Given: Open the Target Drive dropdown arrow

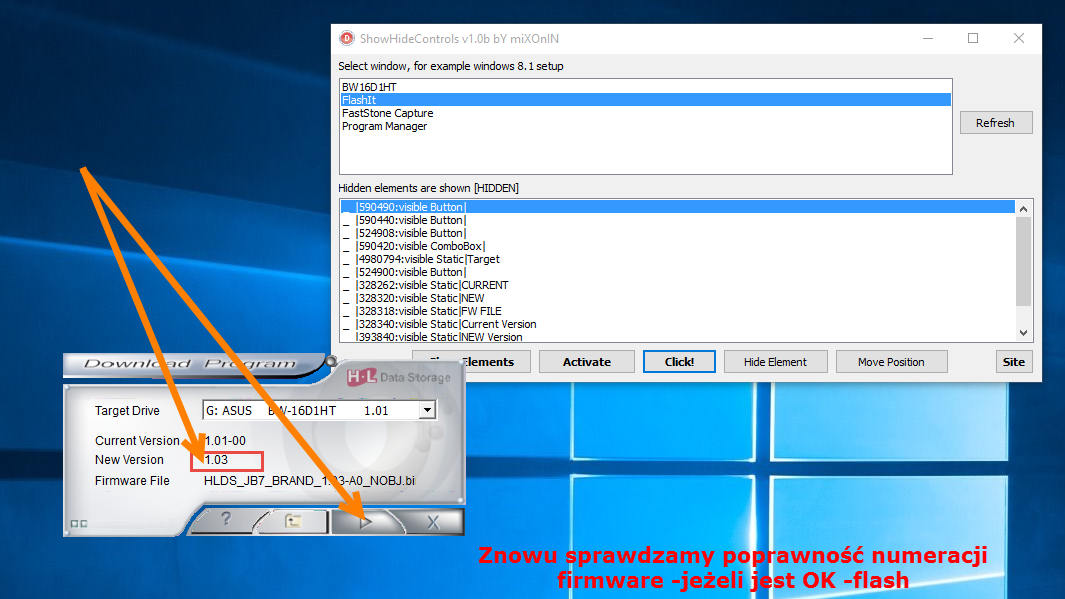Looking at the screenshot, I should point(427,410).
